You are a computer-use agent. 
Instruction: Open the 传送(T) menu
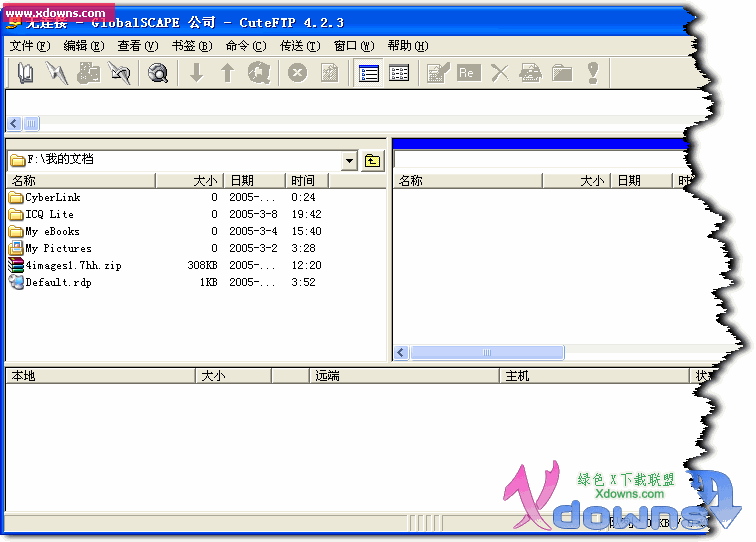(x=300, y=46)
